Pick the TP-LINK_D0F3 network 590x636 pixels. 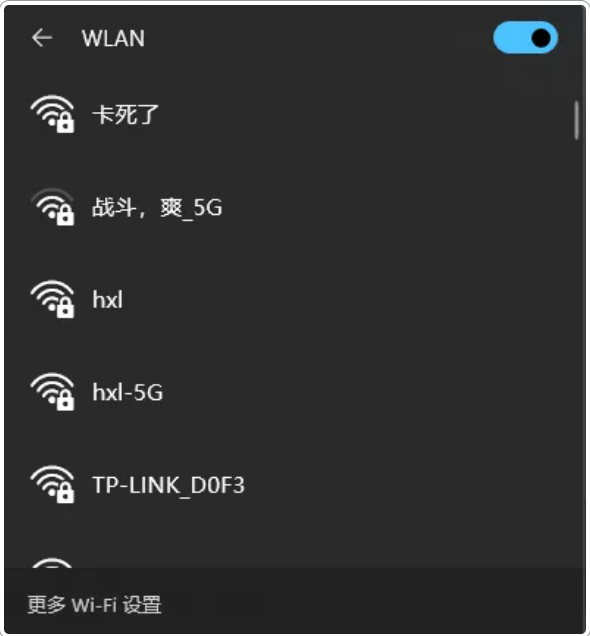pos(169,485)
